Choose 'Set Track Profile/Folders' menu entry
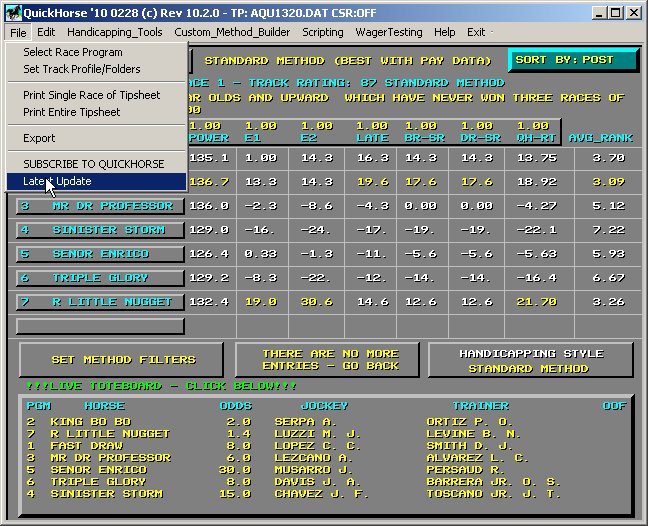This screenshot has width=648, height=526. tap(82, 69)
